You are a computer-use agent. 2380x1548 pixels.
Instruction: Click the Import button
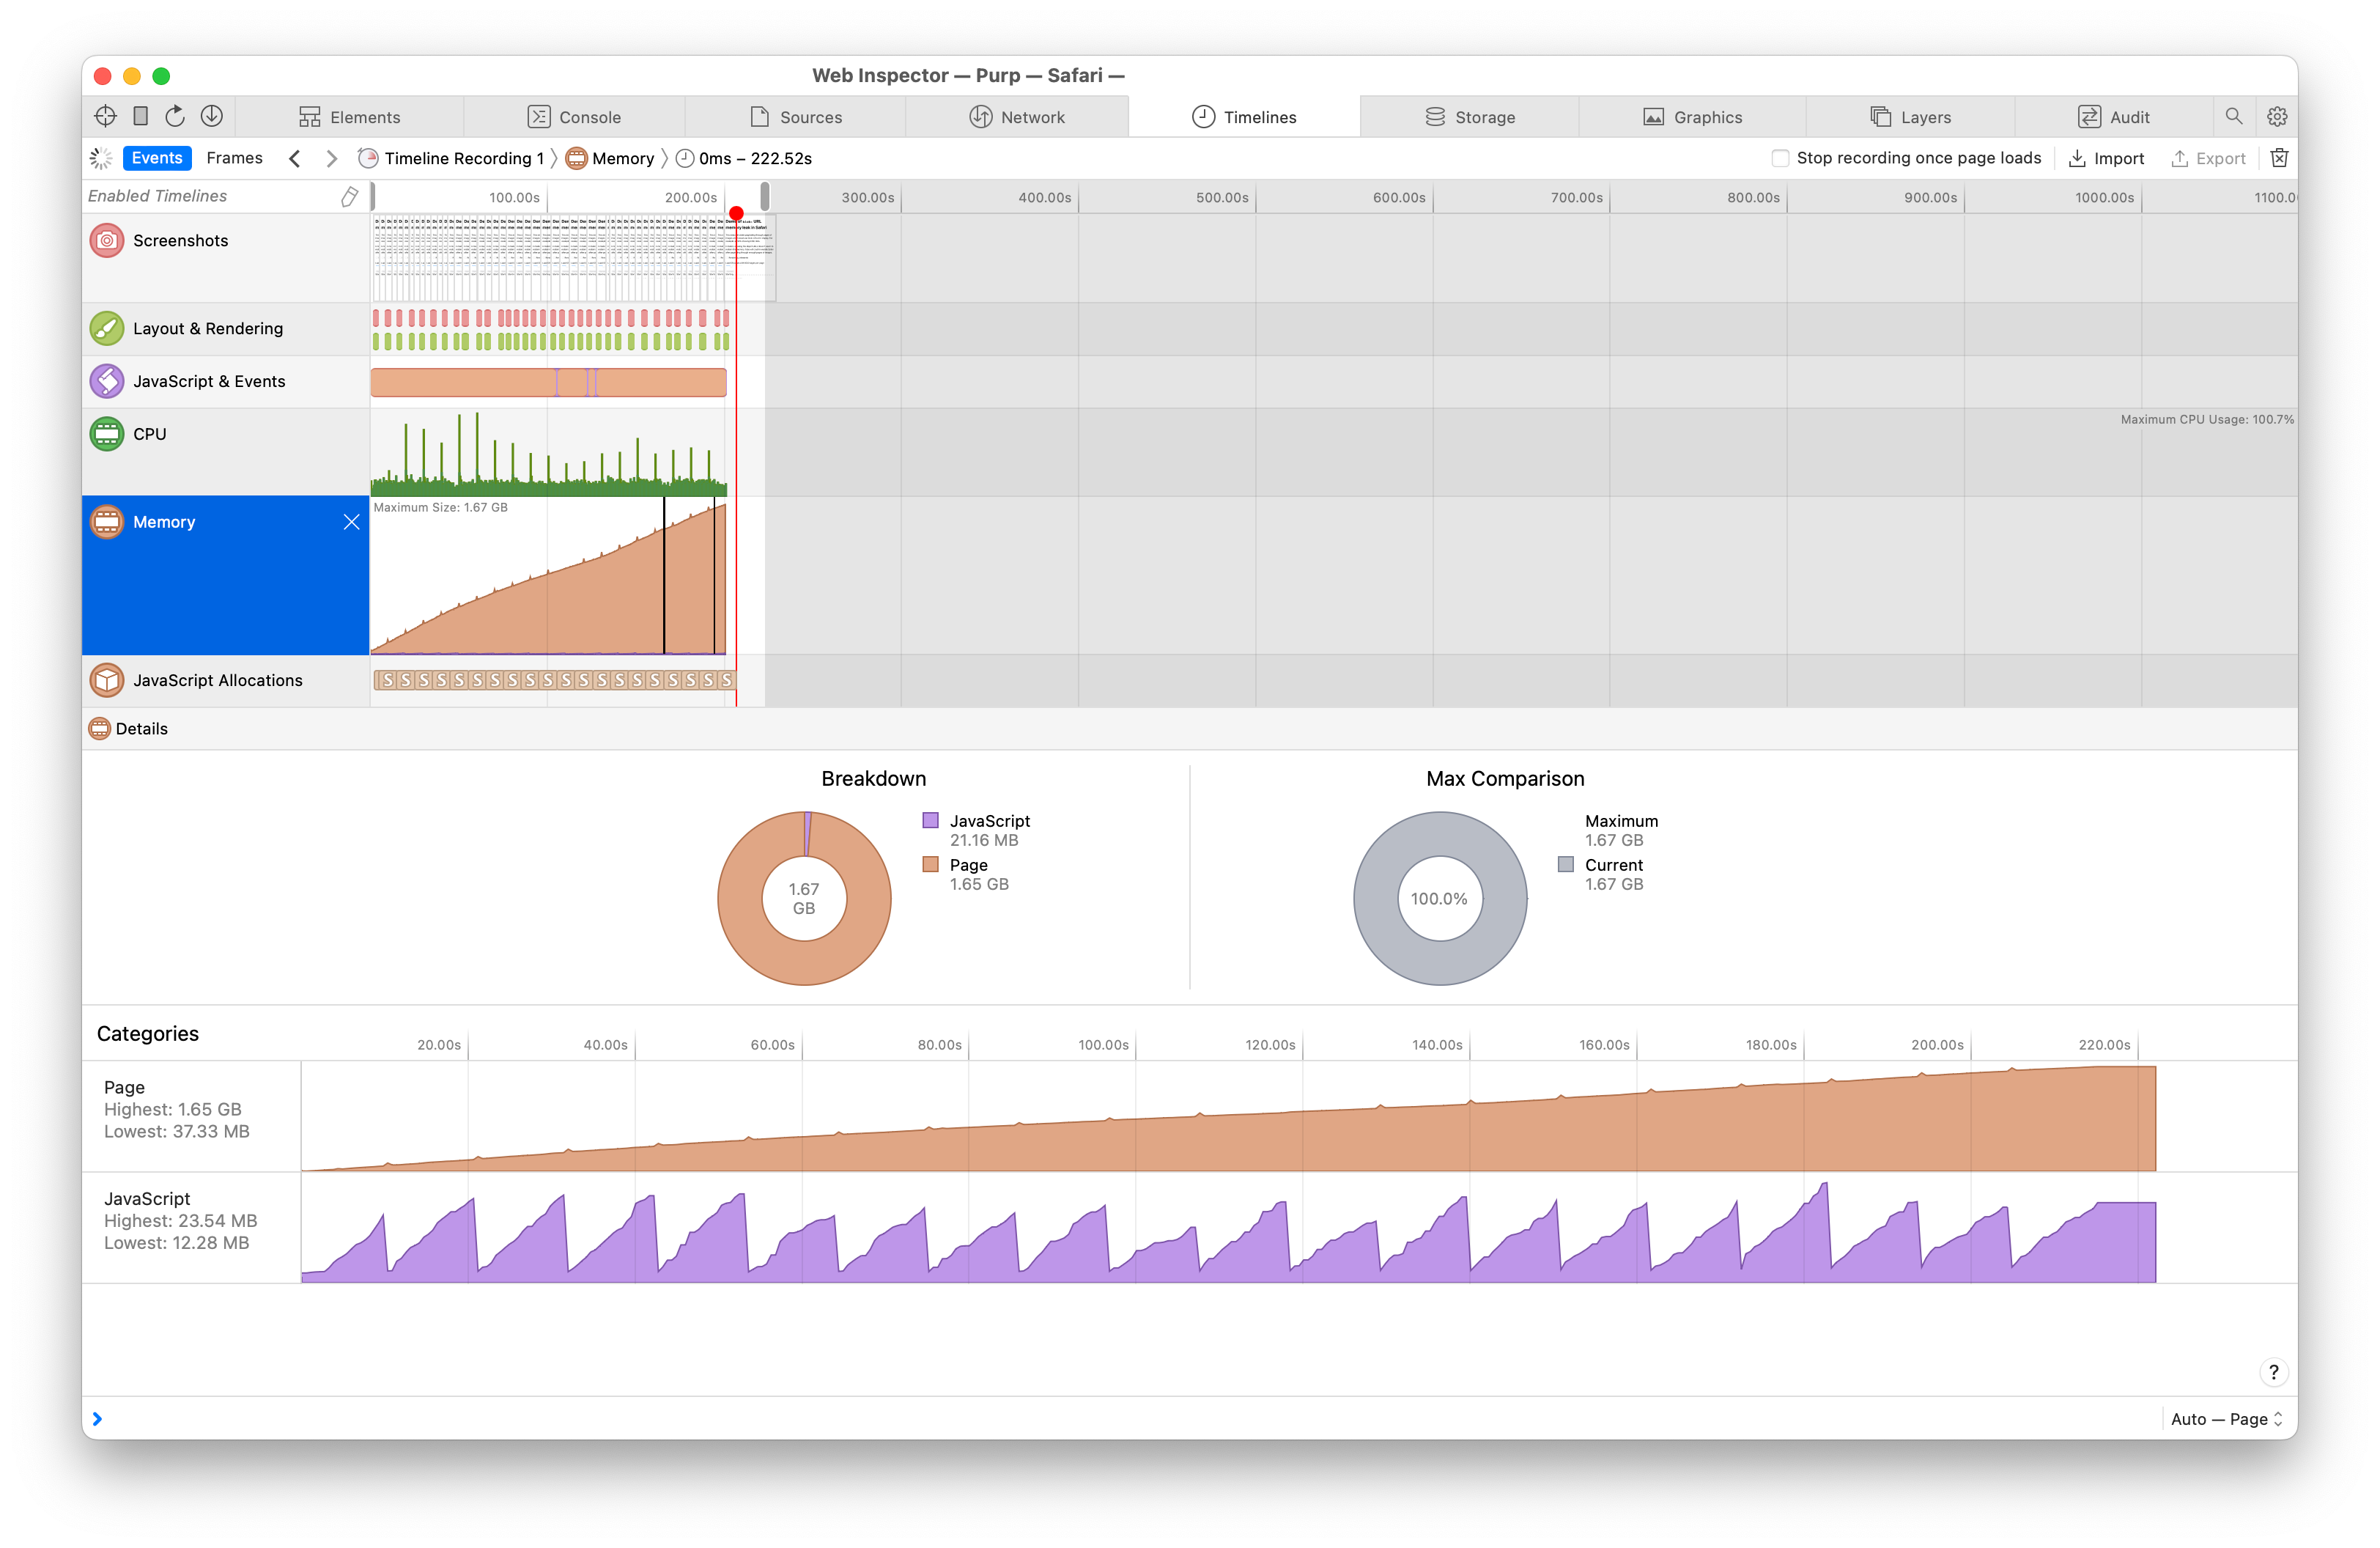(x=2106, y=158)
